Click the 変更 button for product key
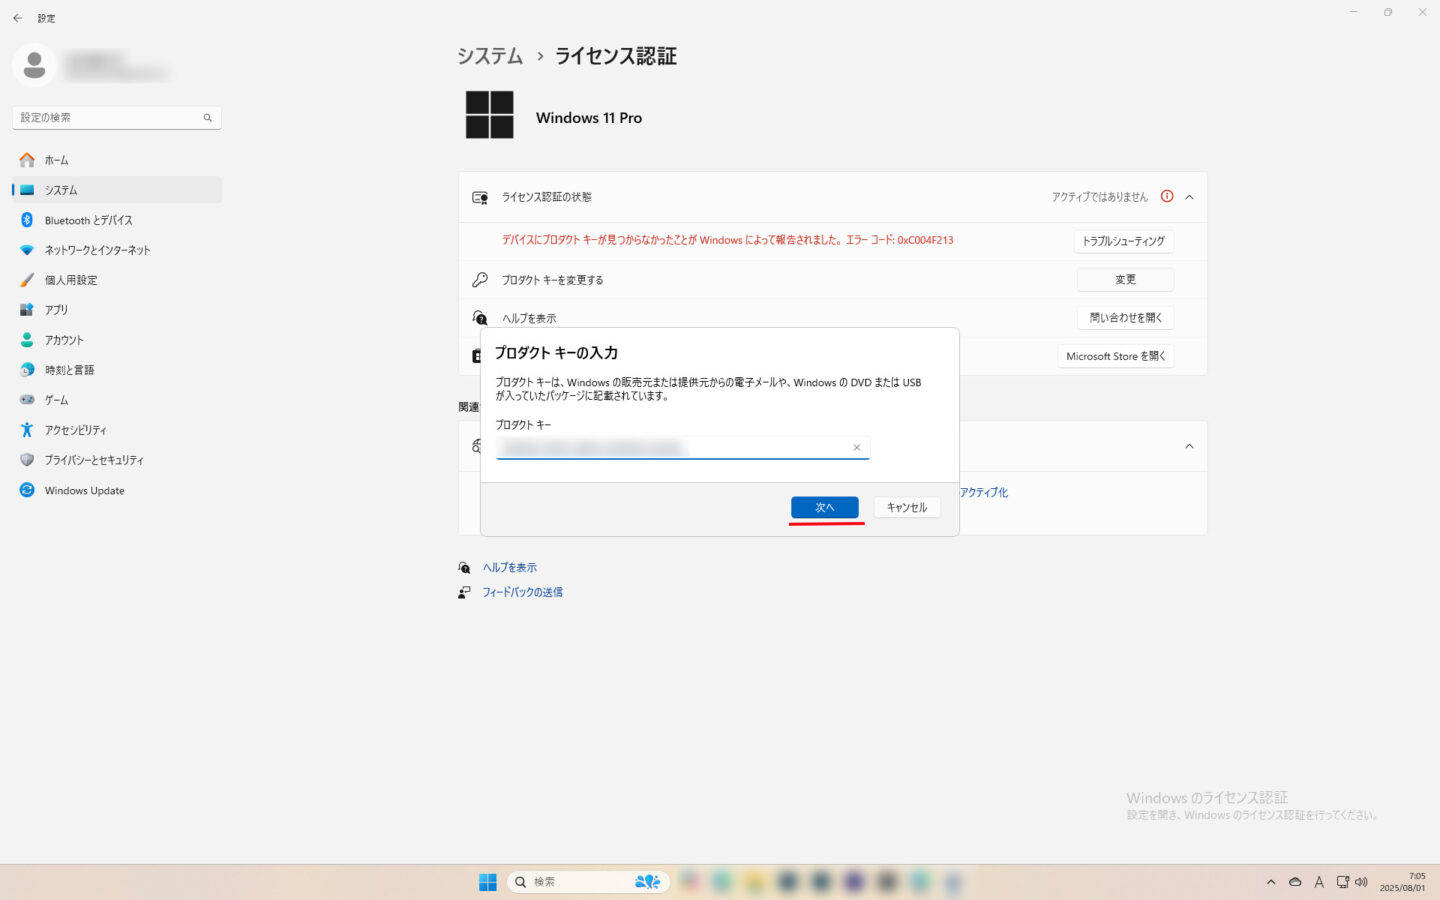Screen dimensions: 1440x900 point(1125,280)
